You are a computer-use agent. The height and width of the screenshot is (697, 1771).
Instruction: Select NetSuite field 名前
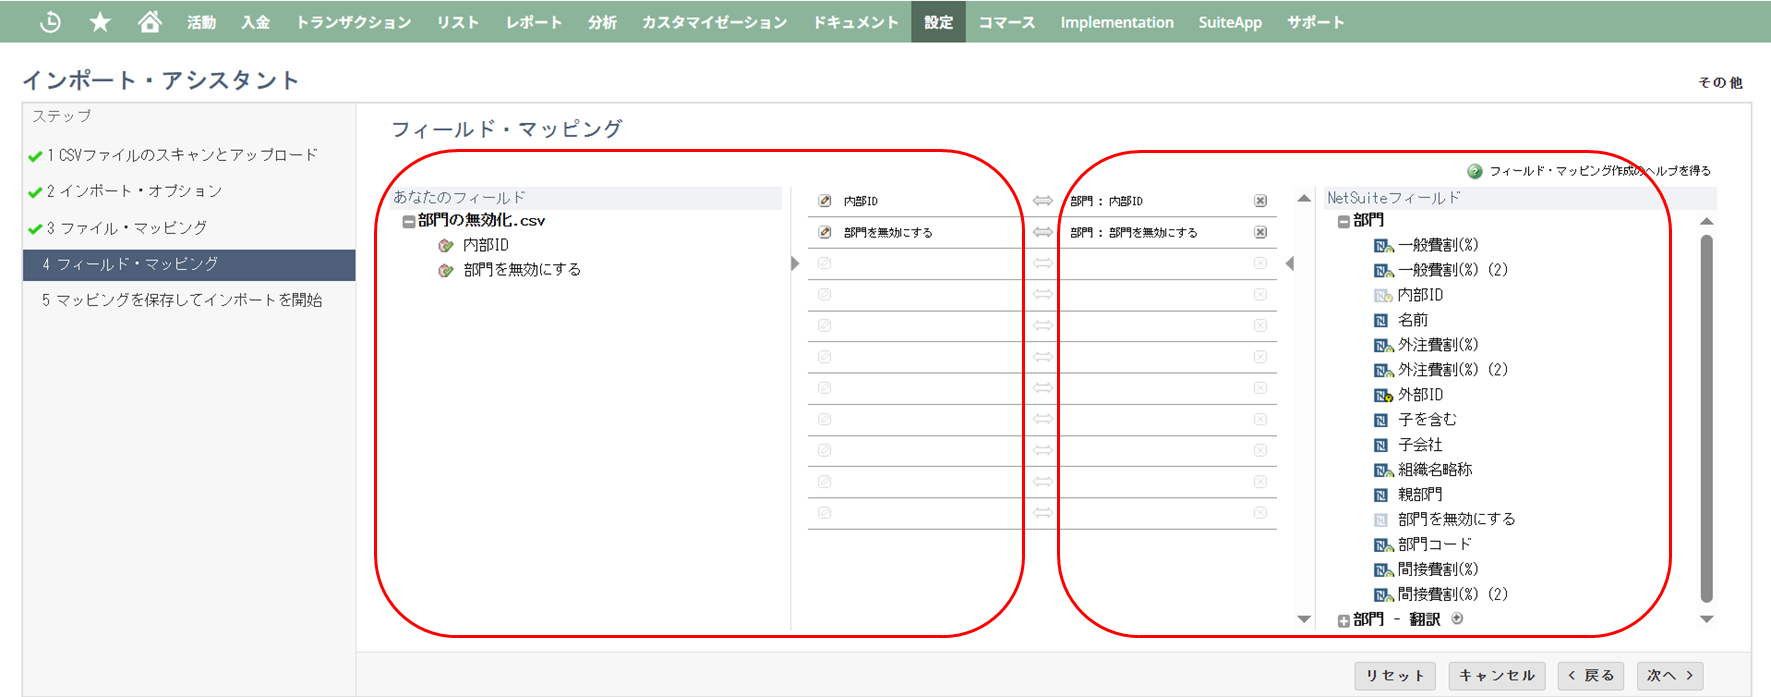click(1412, 320)
